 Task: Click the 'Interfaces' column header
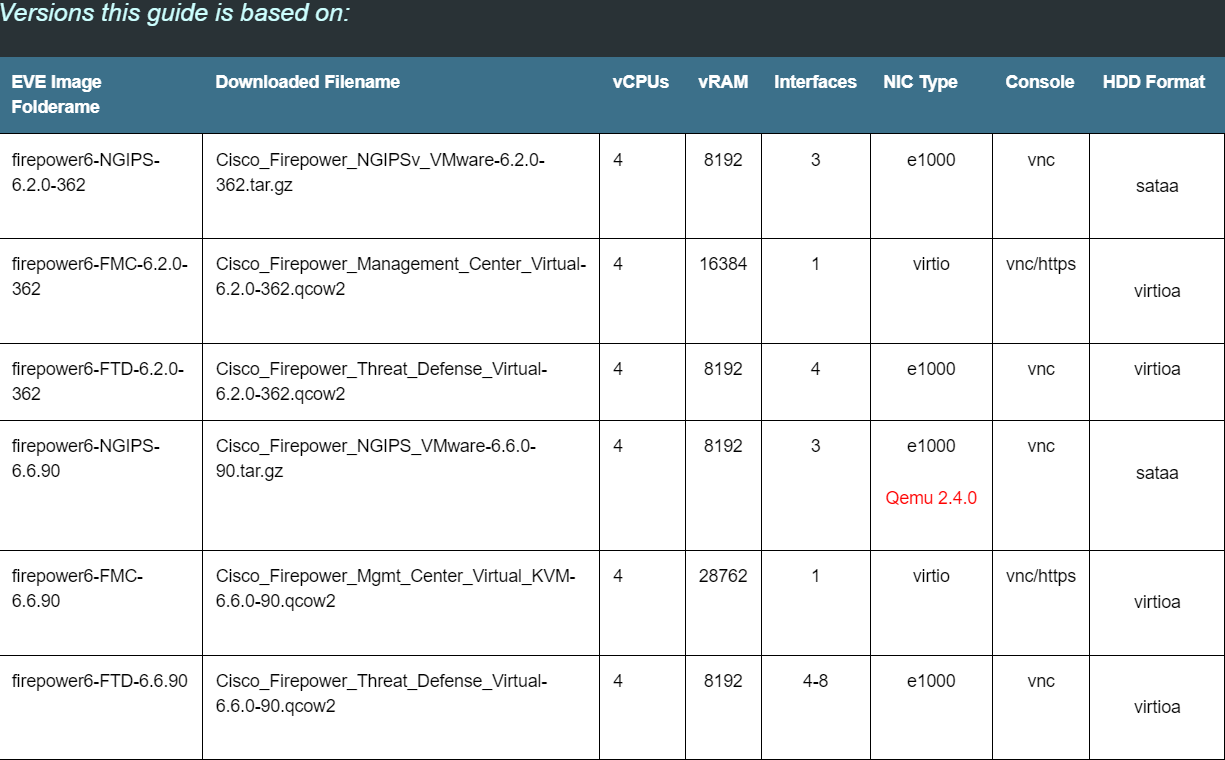[x=815, y=82]
